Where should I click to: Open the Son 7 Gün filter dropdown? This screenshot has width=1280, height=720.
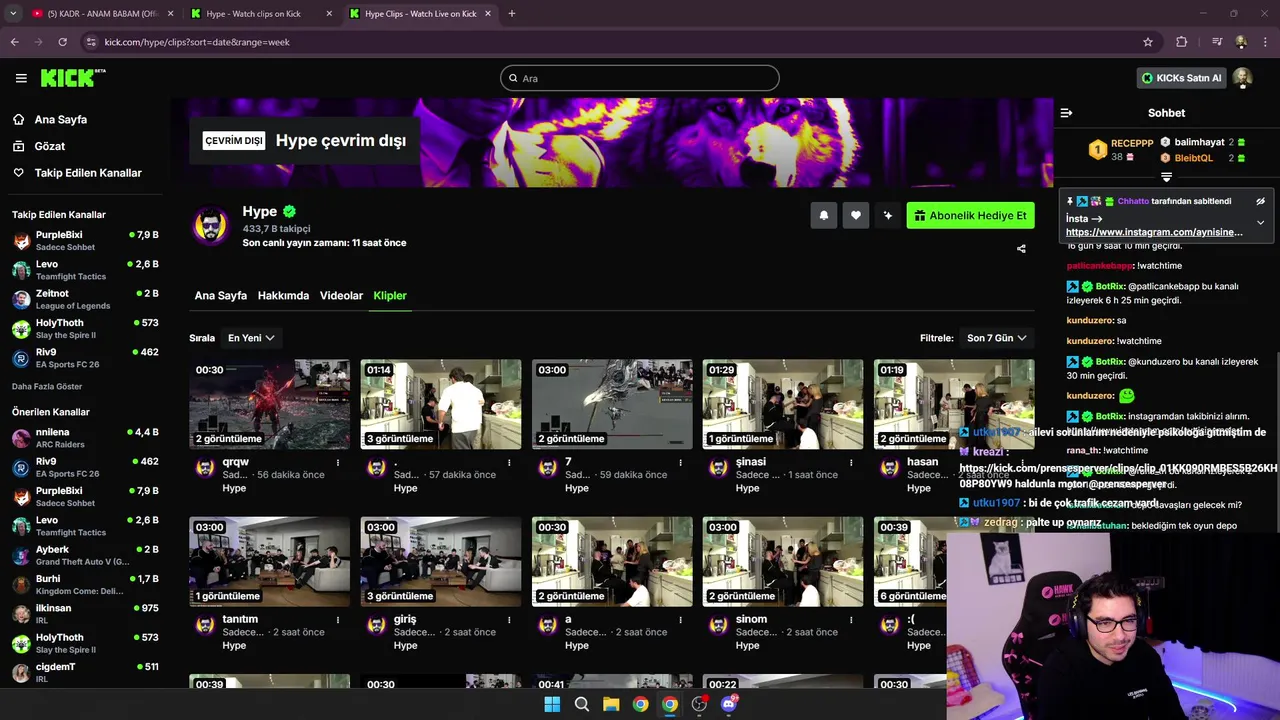[996, 338]
